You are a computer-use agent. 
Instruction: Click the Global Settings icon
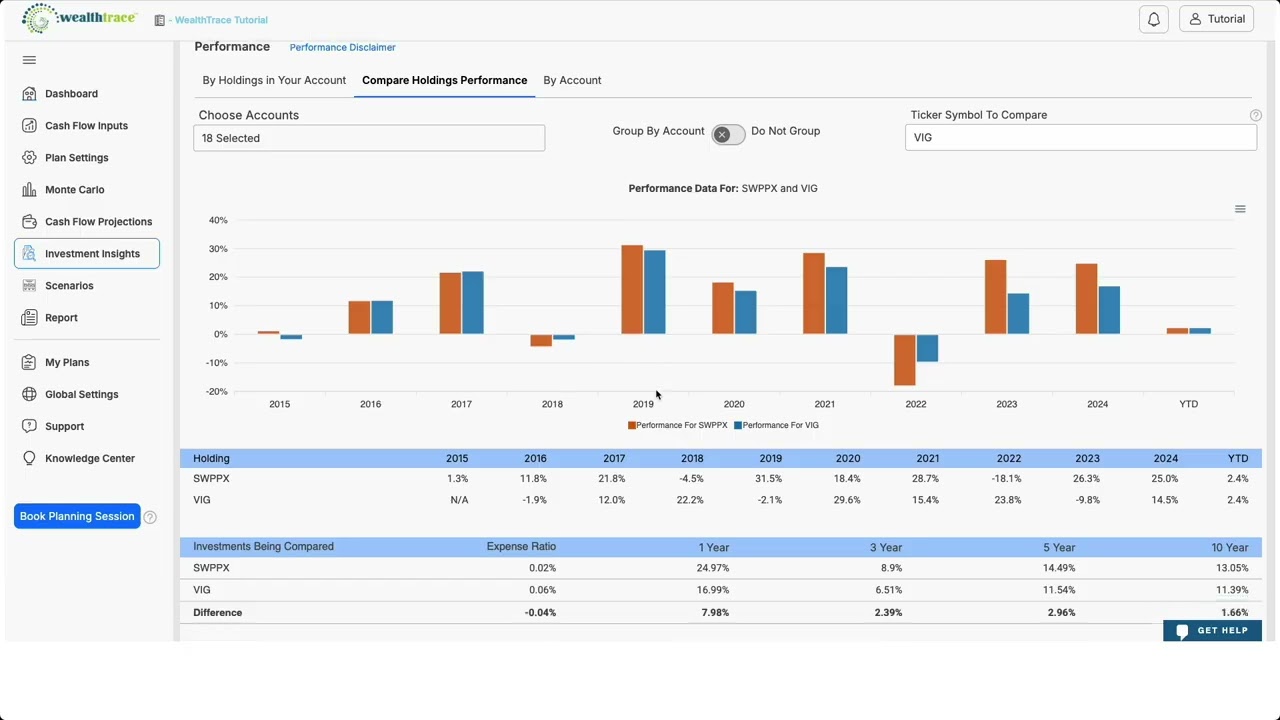[x=29, y=395]
